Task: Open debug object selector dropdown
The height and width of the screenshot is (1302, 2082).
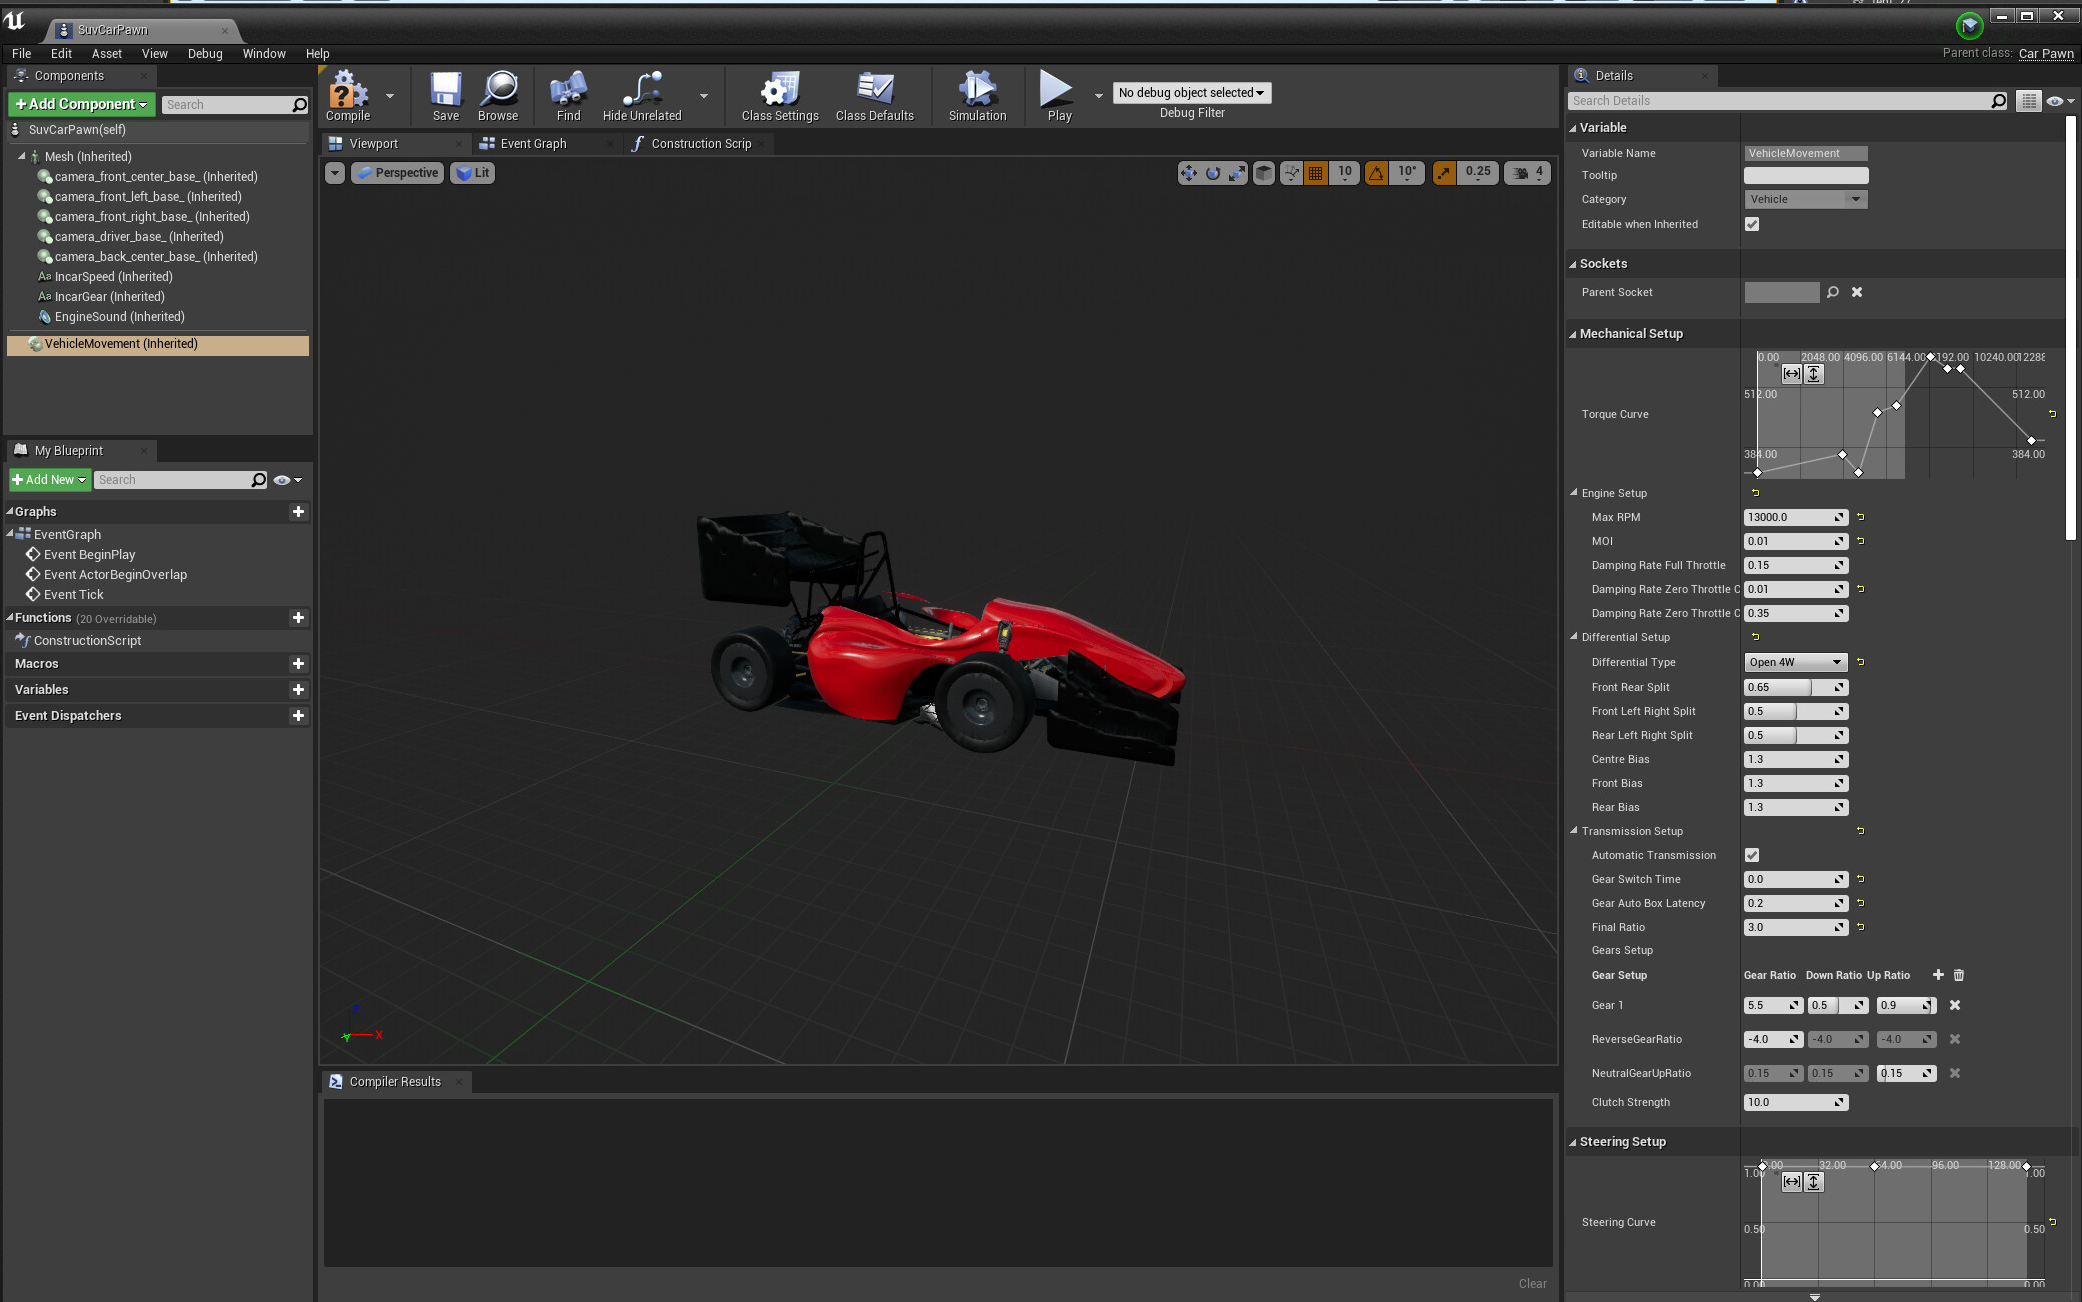Action: coord(1191,92)
